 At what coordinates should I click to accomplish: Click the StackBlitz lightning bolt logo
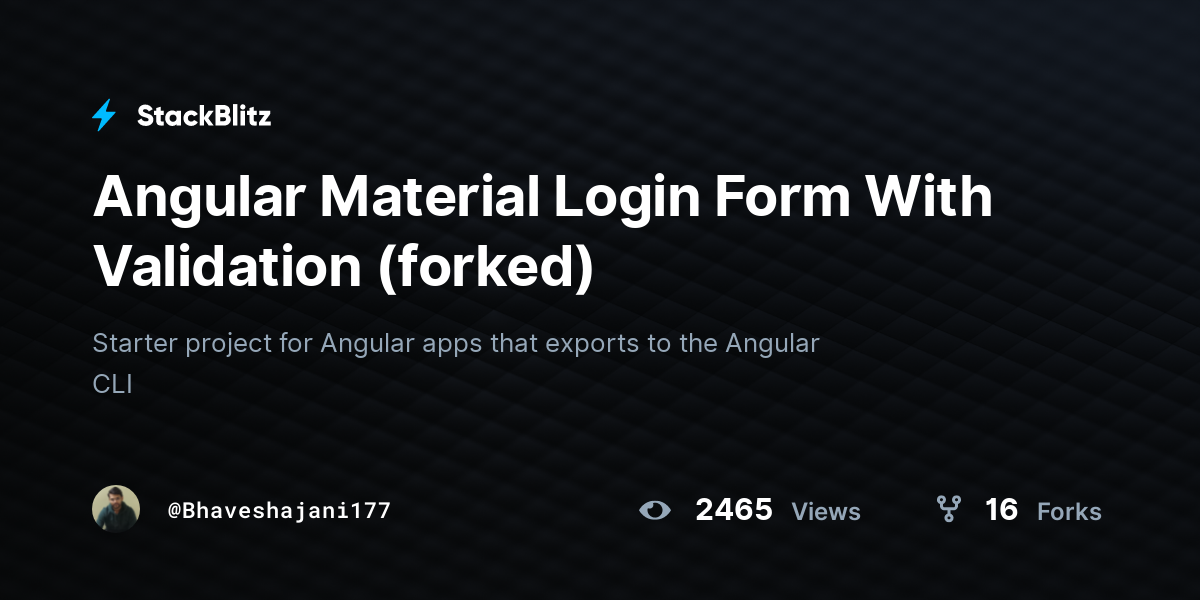tap(104, 116)
